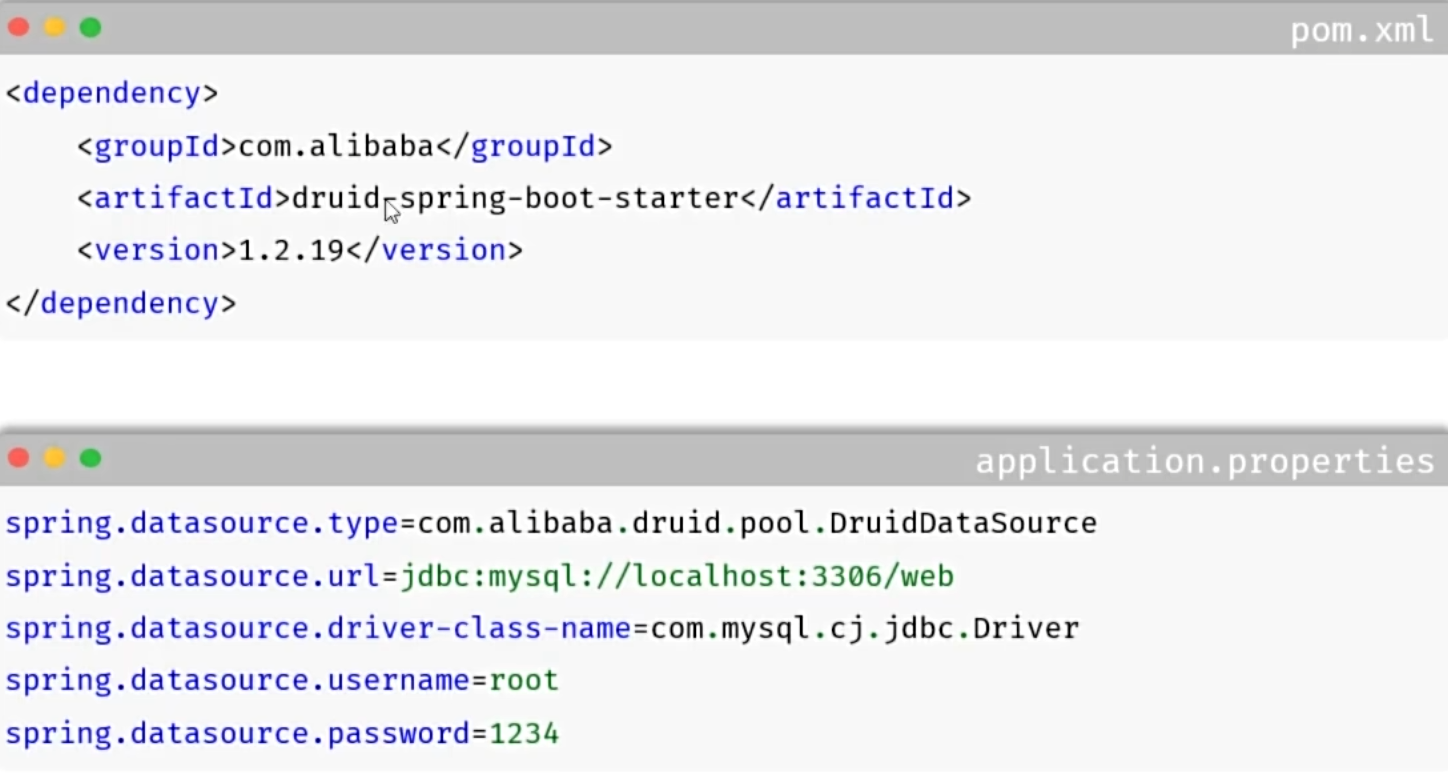This screenshot has height=773, width=1448.
Task: Click the password value 1234
Action: pyautogui.click(x=524, y=734)
